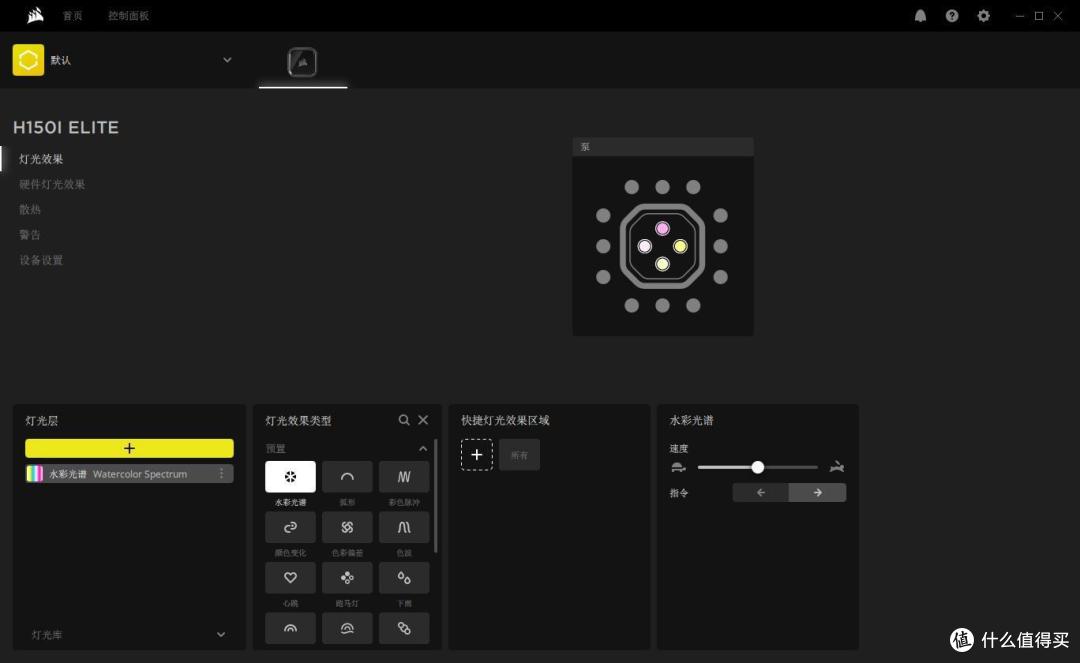Image resolution: width=1080 pixels, height=663 pixels.
Task: Pick the 颜色变化 color shift effect
Action: point(290,527)
